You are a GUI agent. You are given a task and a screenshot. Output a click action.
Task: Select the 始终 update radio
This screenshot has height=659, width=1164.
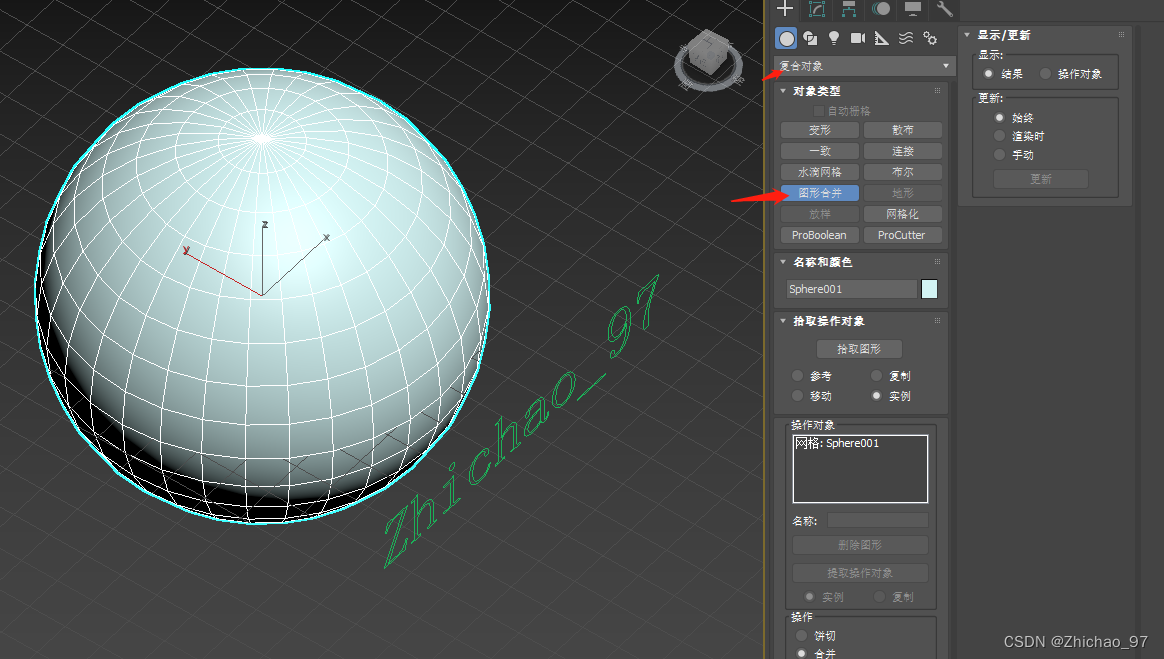(x=999, y=117)
